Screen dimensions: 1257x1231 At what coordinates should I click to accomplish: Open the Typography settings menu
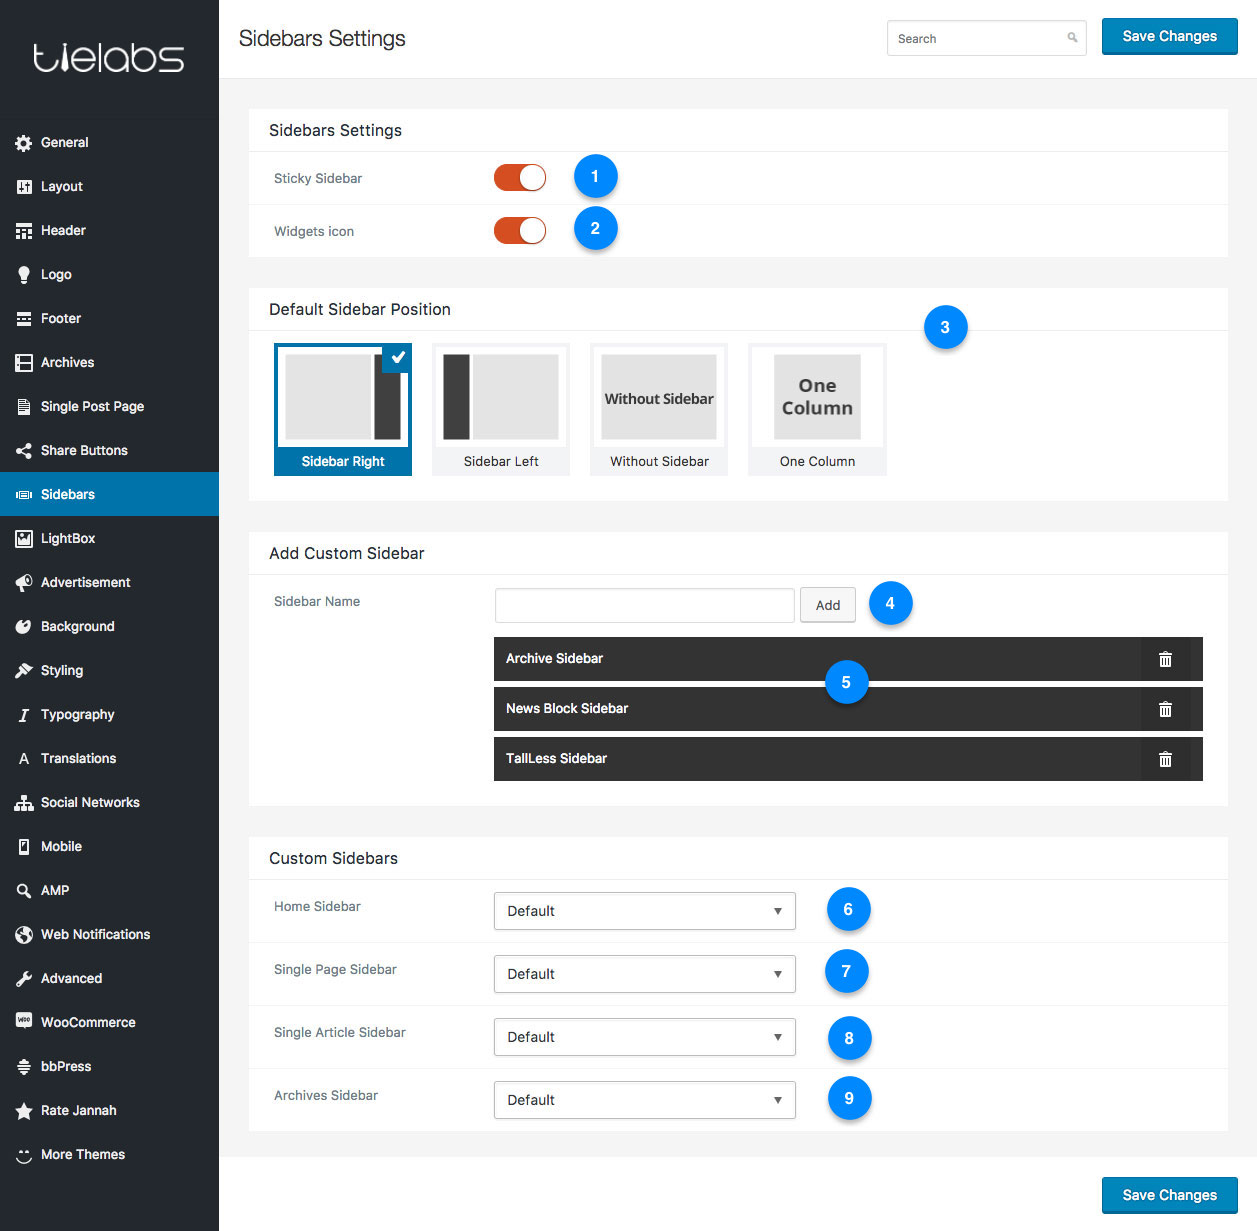coord(109,714)
